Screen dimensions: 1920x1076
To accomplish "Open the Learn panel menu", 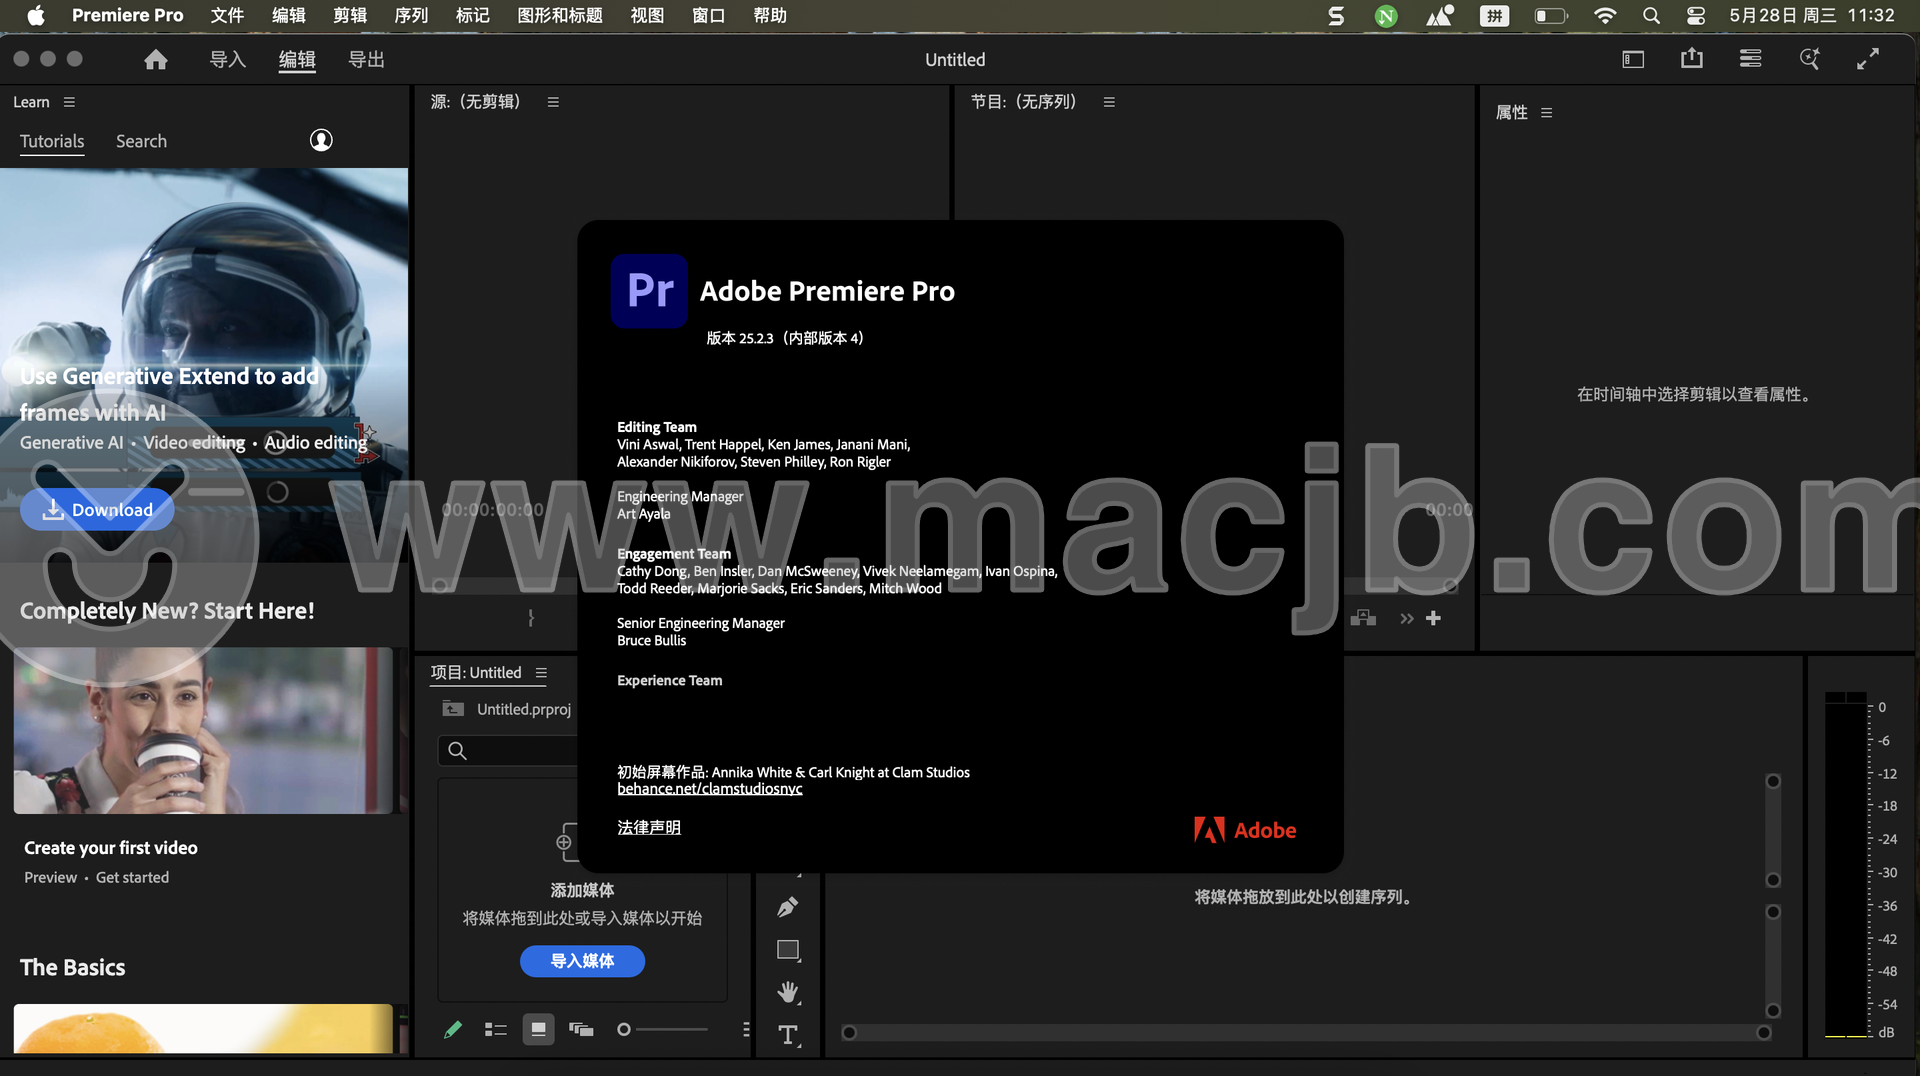I will pos(69,102).
